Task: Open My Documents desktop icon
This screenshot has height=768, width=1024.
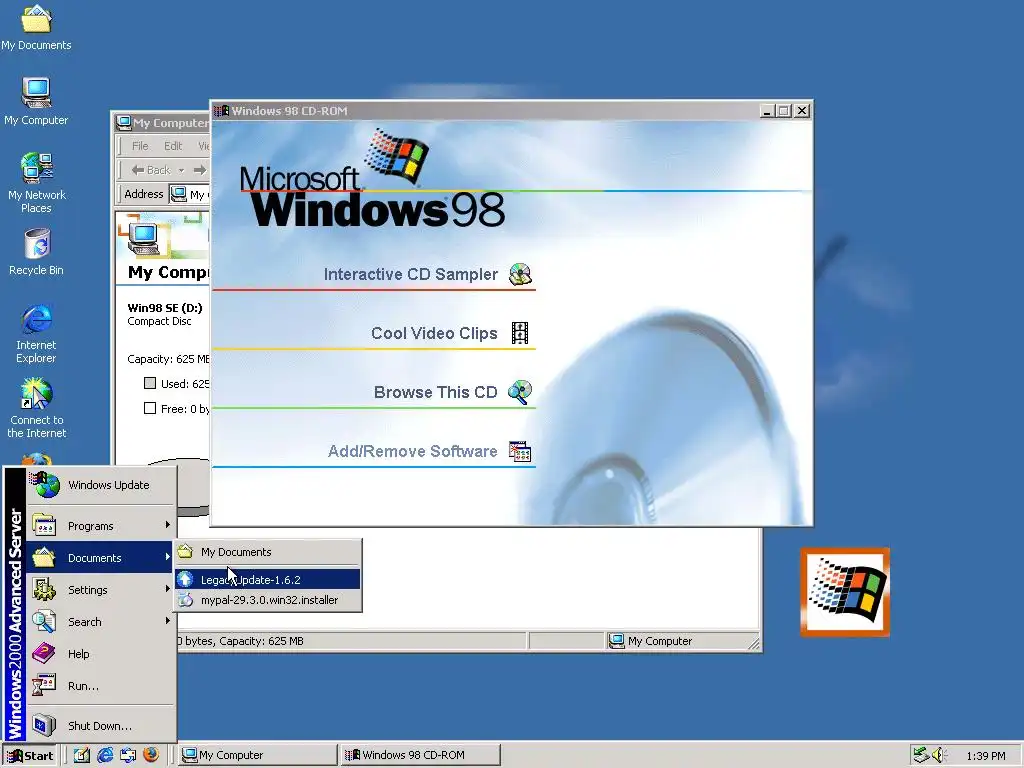Action: coord(36,27)
